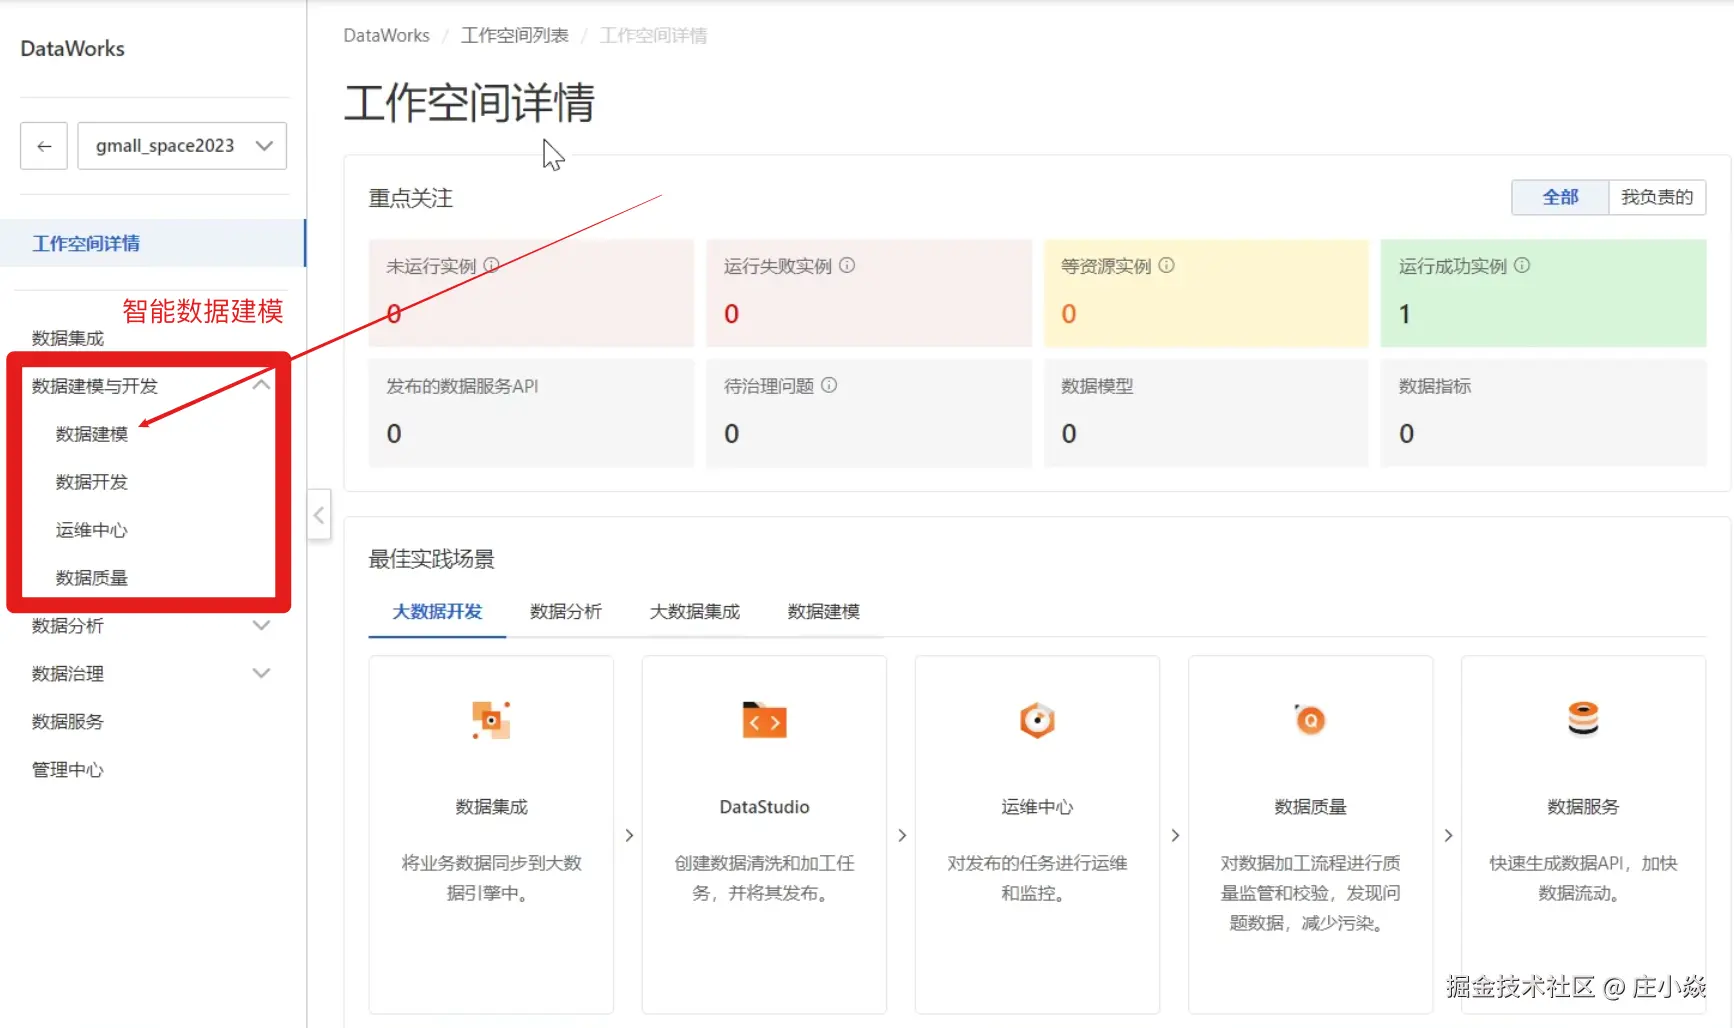Viewport: 1734px width, 1028px height.
Task: Click the DataWorks logo text in sidebar
Action: 72,49
